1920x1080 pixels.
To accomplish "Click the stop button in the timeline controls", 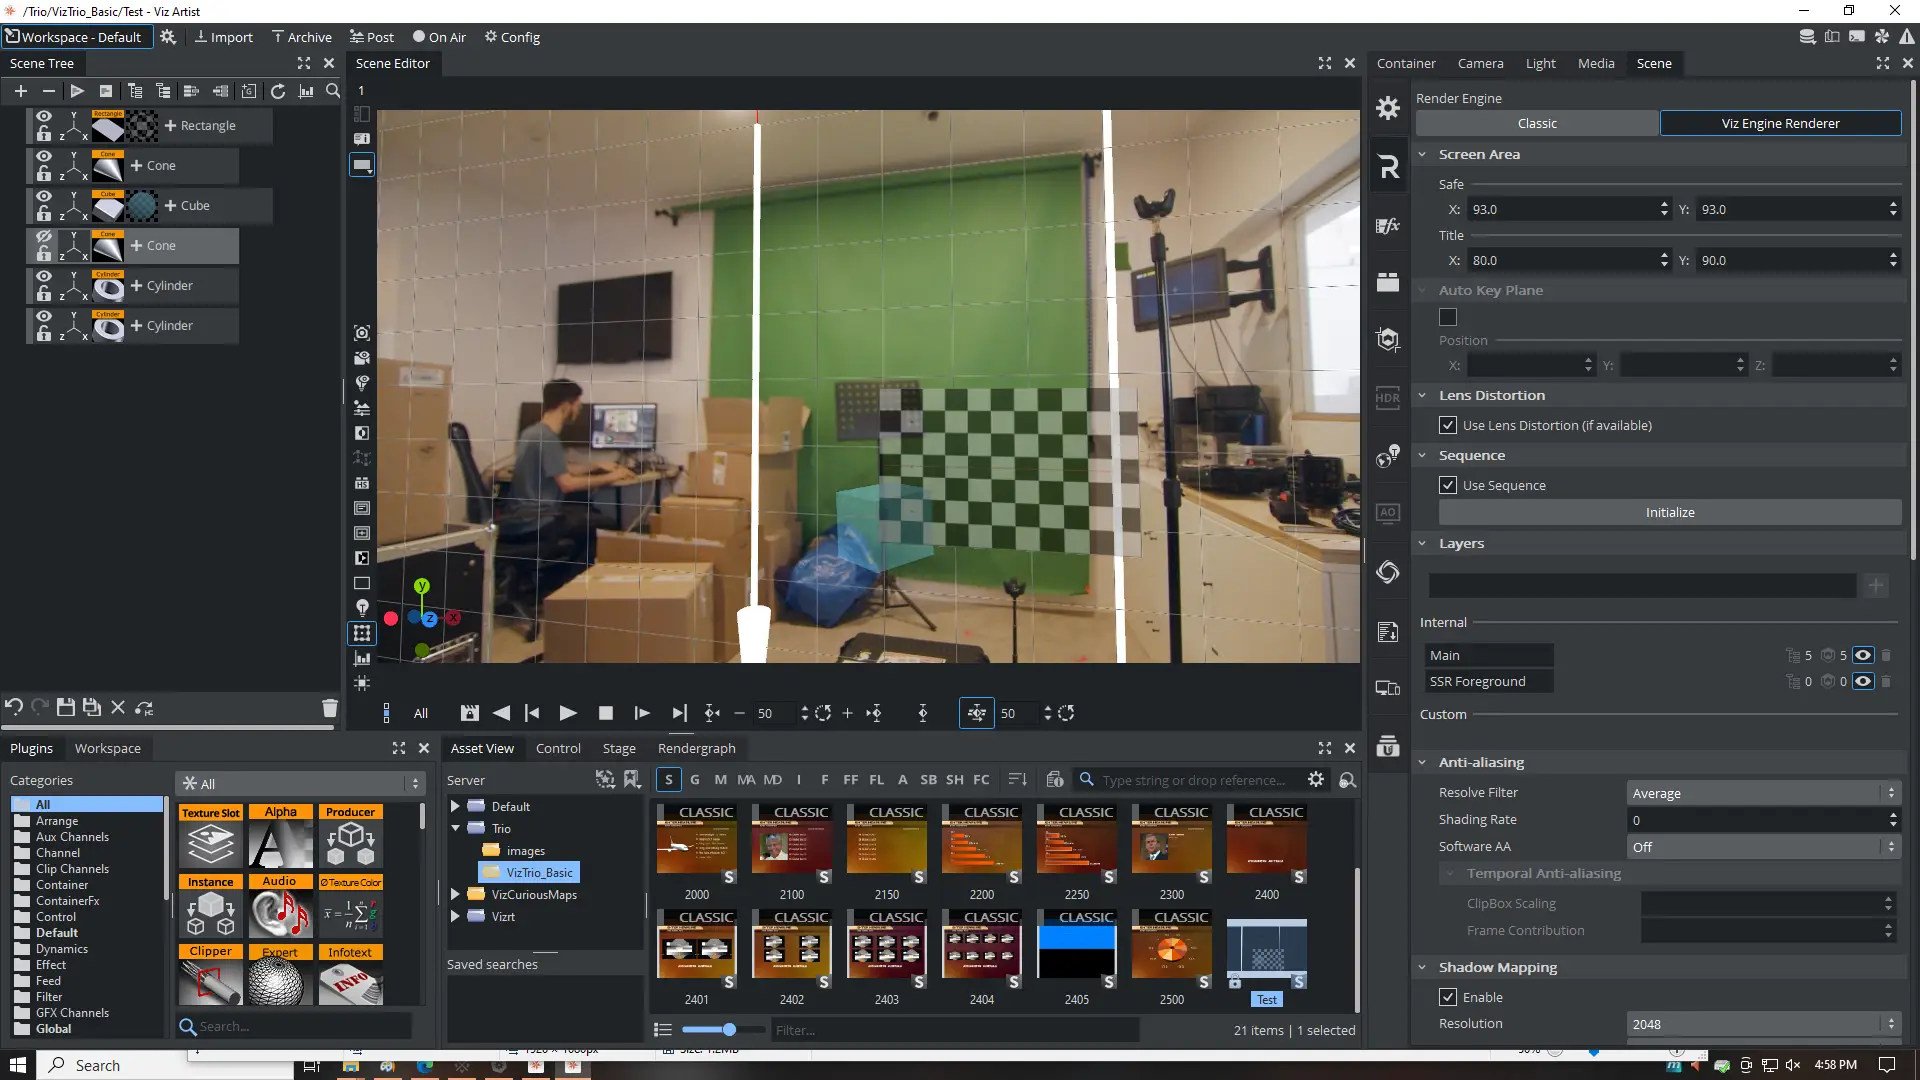I will tap(605, 713).
